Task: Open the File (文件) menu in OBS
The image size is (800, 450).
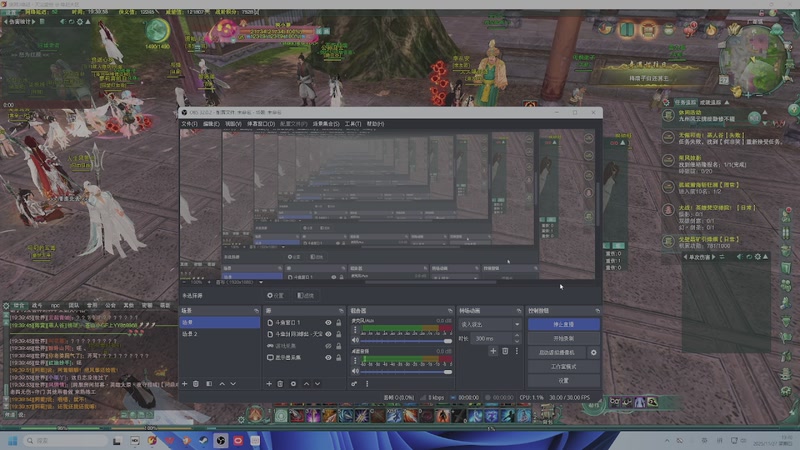Action: [189, 124]
